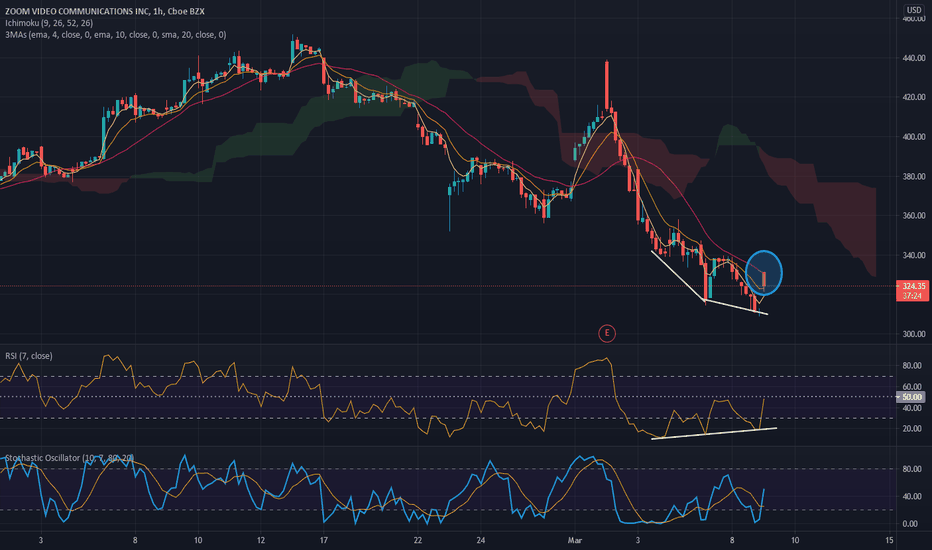Image resolution: width=932 pixels, height=550 pixels.
Task: Select the Stochastic Oscillator pane label
Action: tap(69, 458)
